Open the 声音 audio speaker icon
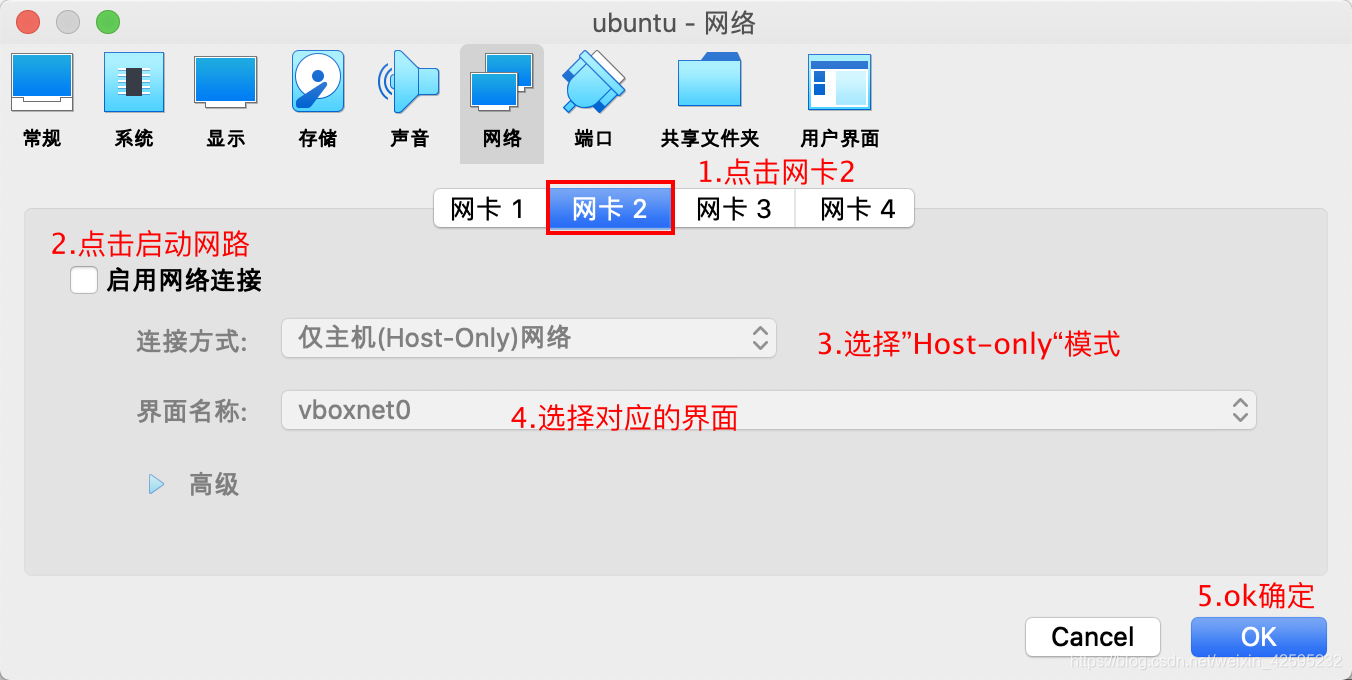 point(409,83)
